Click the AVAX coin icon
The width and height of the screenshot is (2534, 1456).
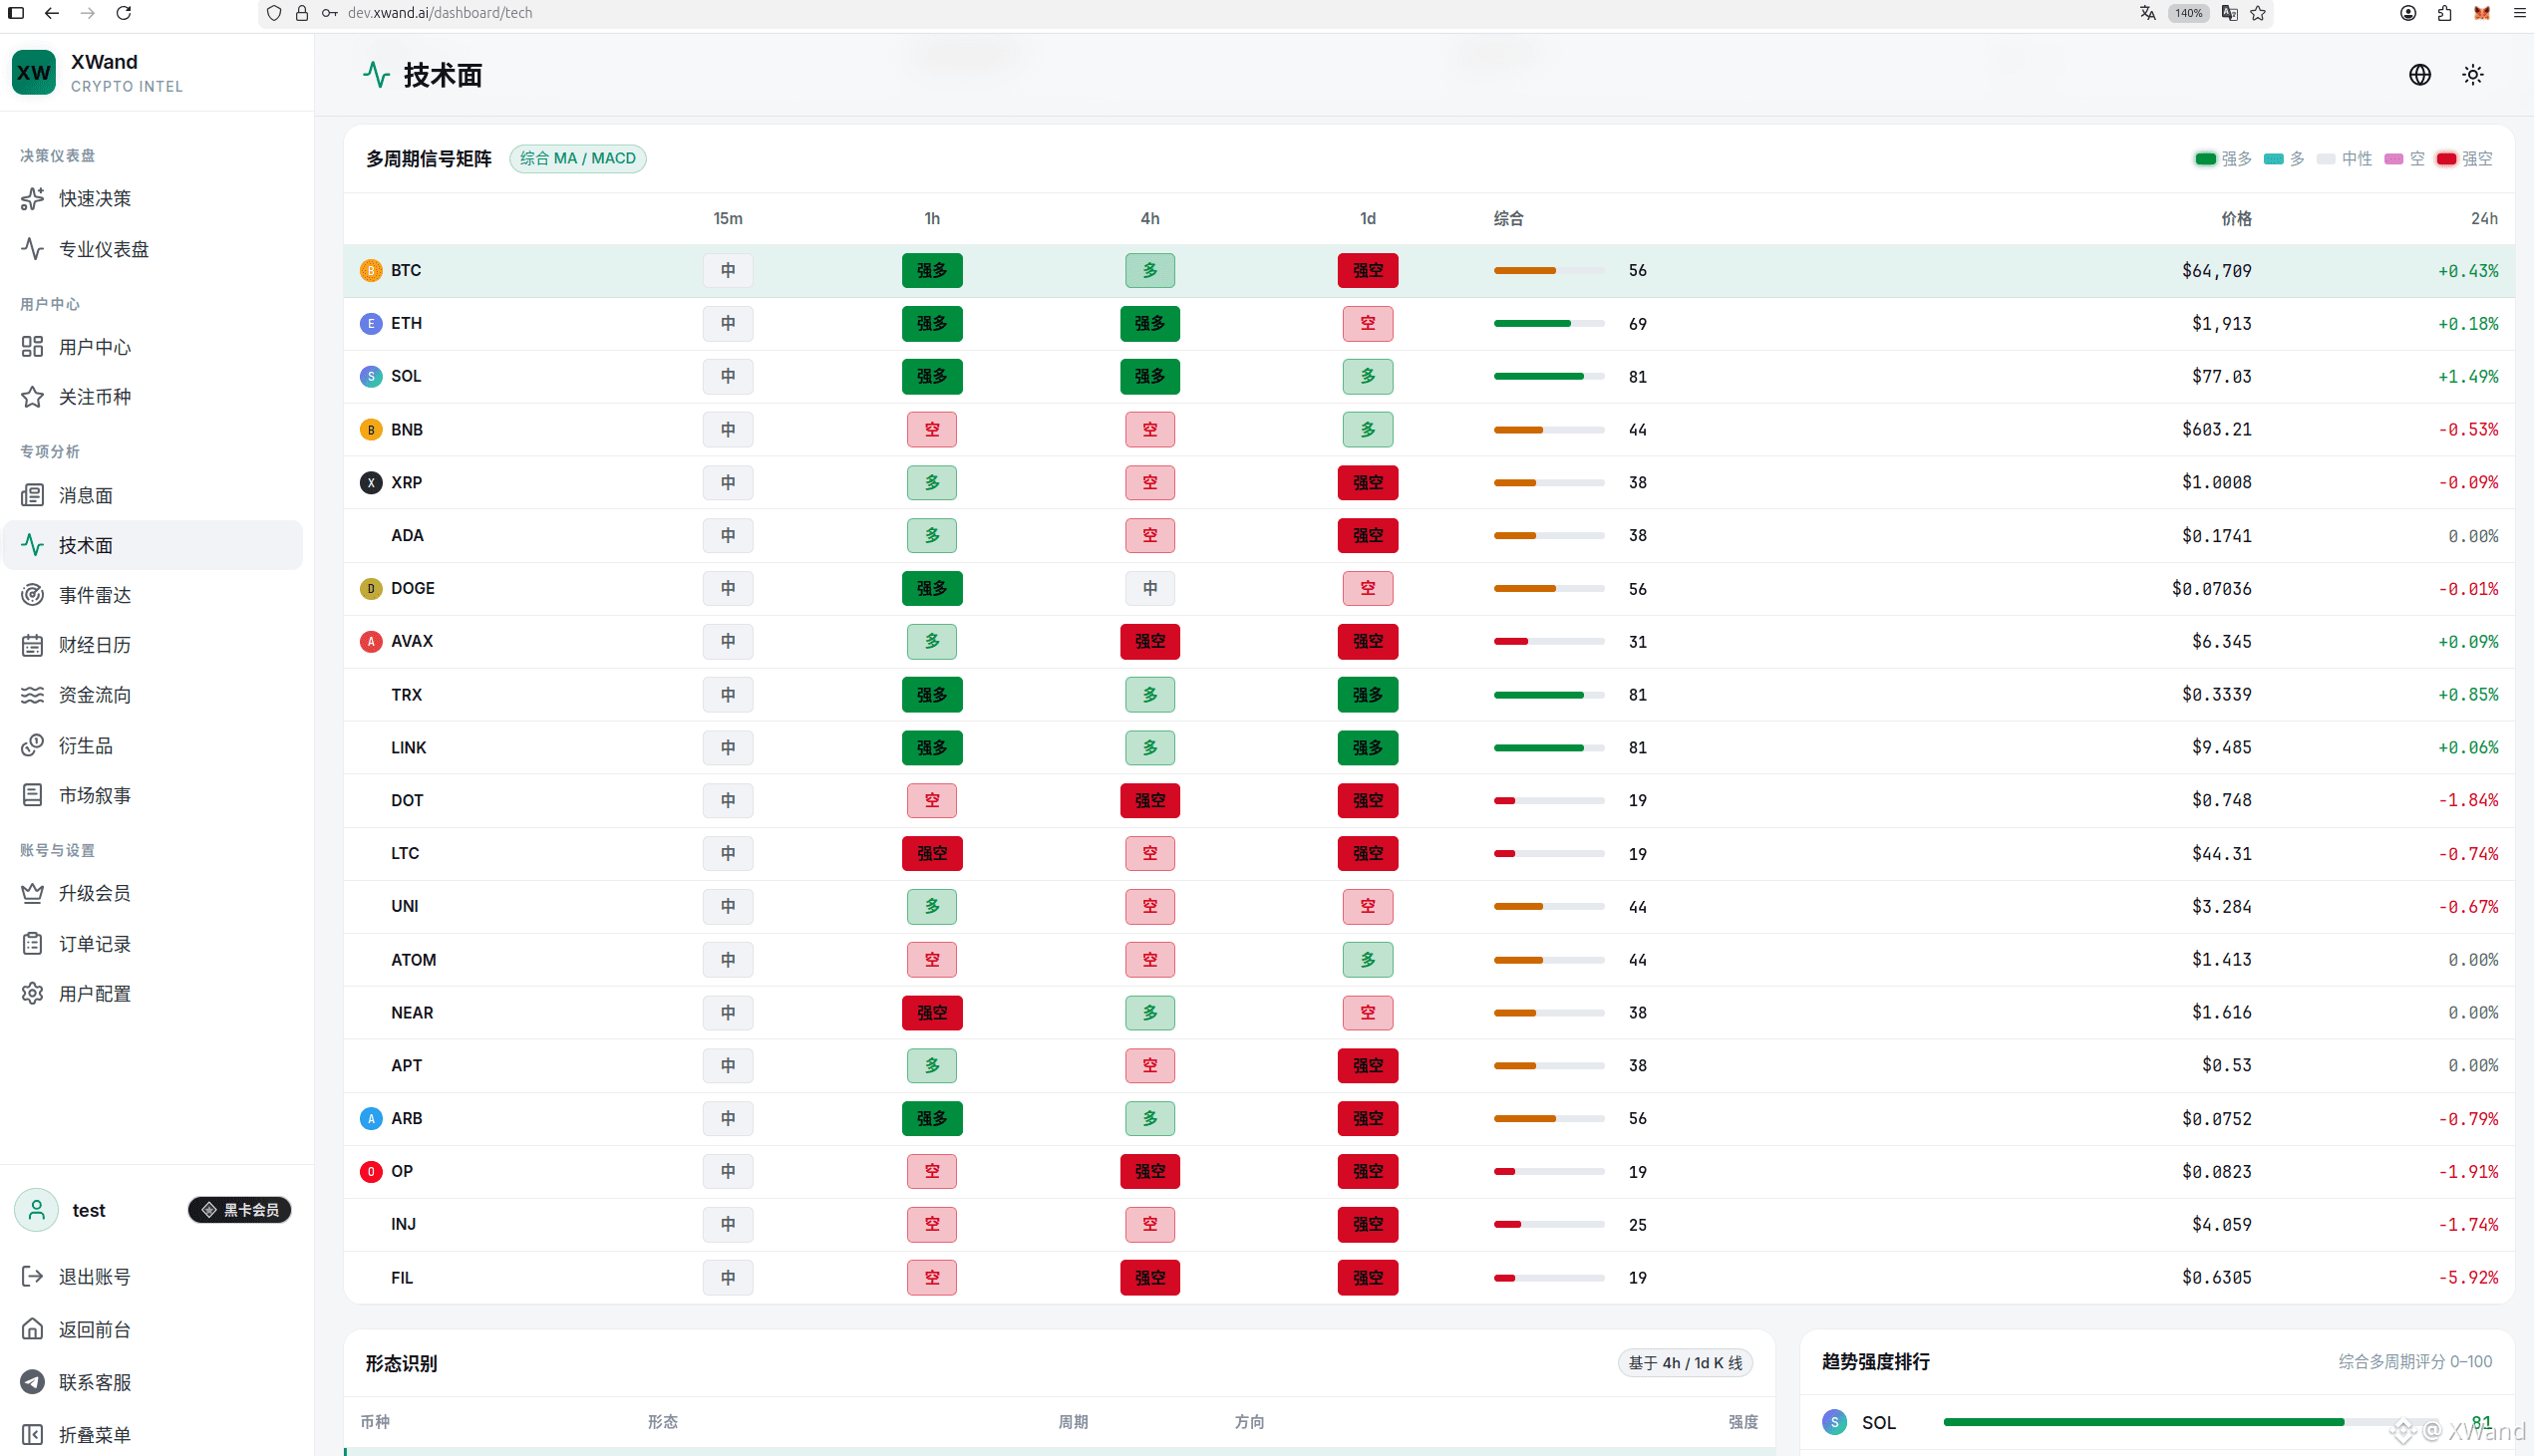click(371, 641)
